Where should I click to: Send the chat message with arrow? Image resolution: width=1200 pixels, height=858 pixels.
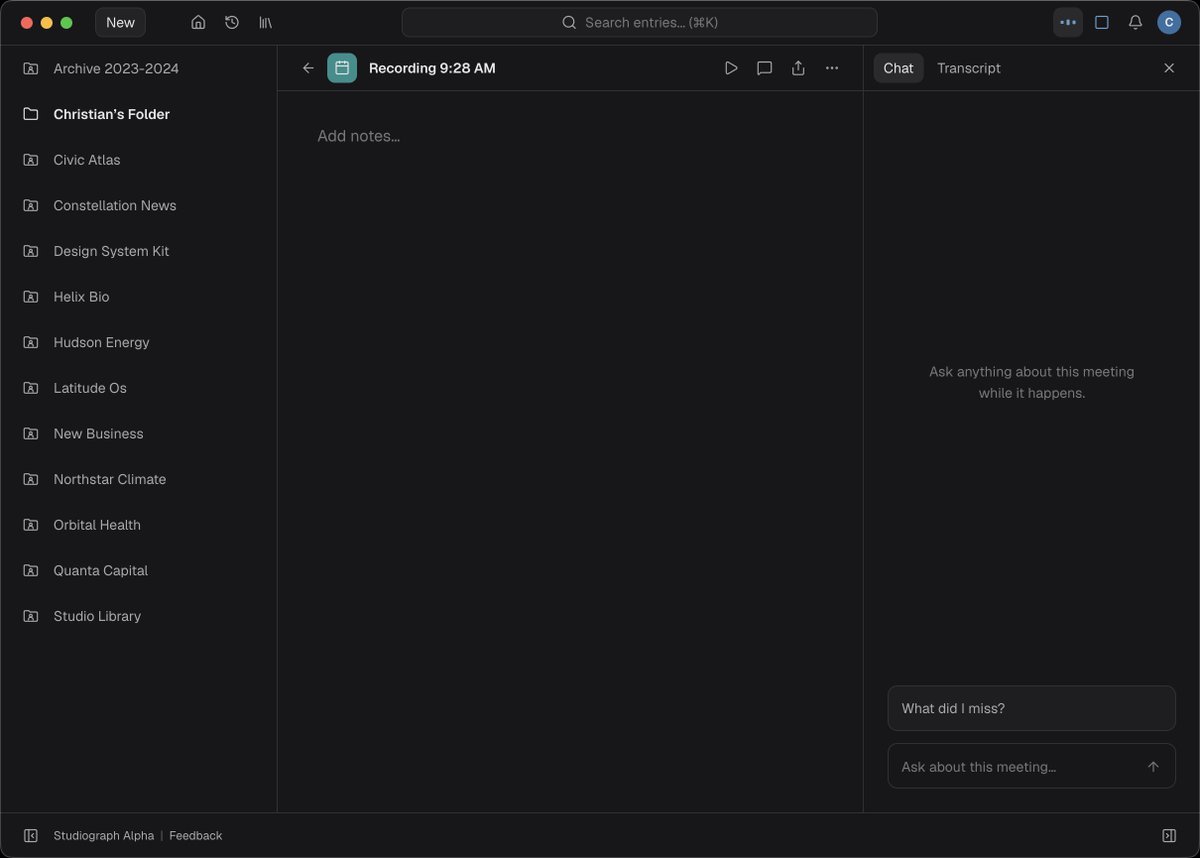1153,766
